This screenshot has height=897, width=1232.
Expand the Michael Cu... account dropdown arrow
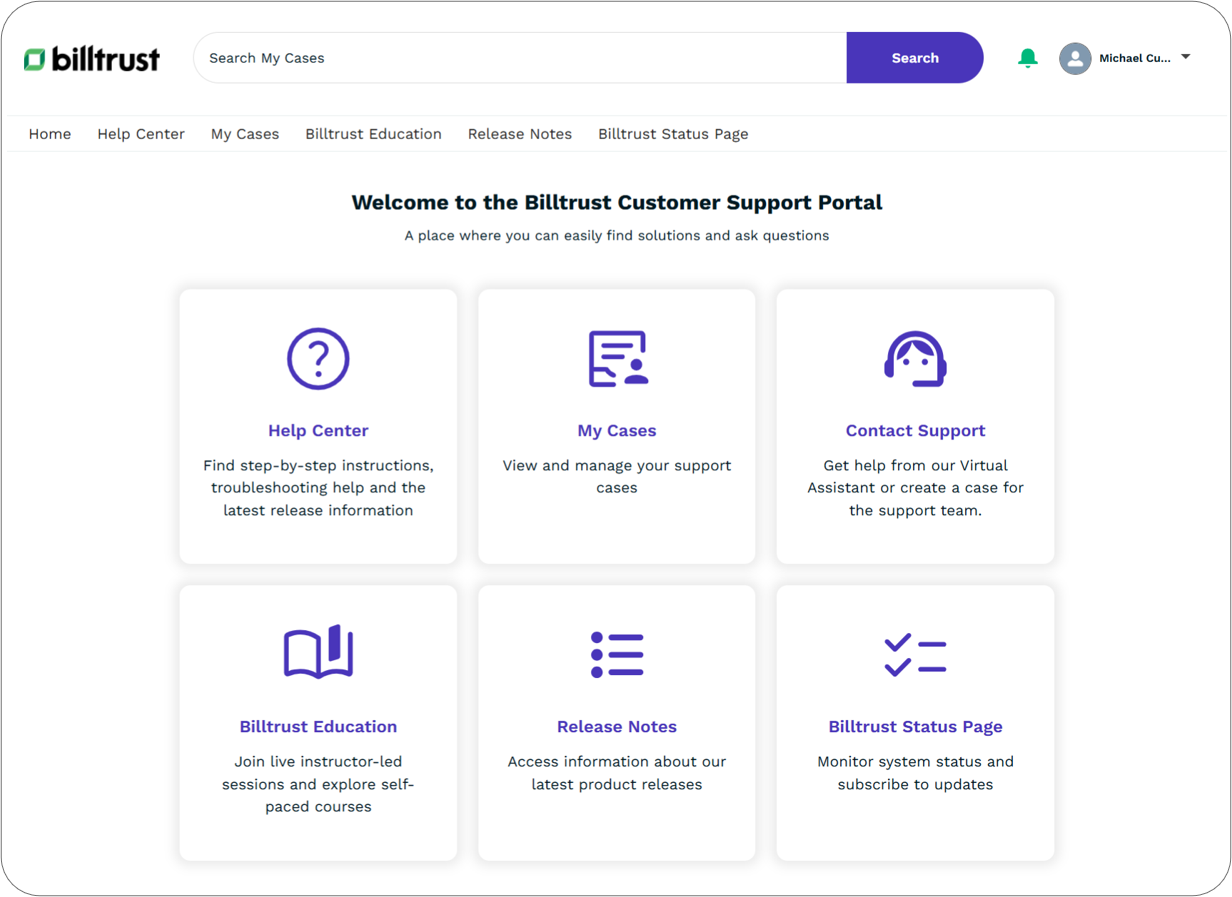pos(1186,57)
